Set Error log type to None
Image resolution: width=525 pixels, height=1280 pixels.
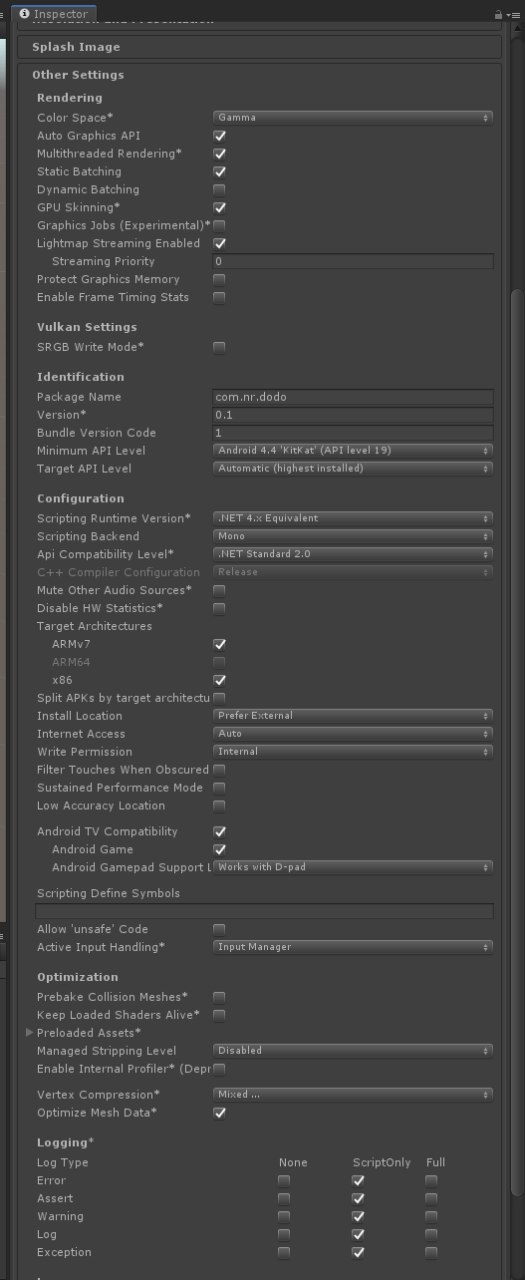point(284,1181)
